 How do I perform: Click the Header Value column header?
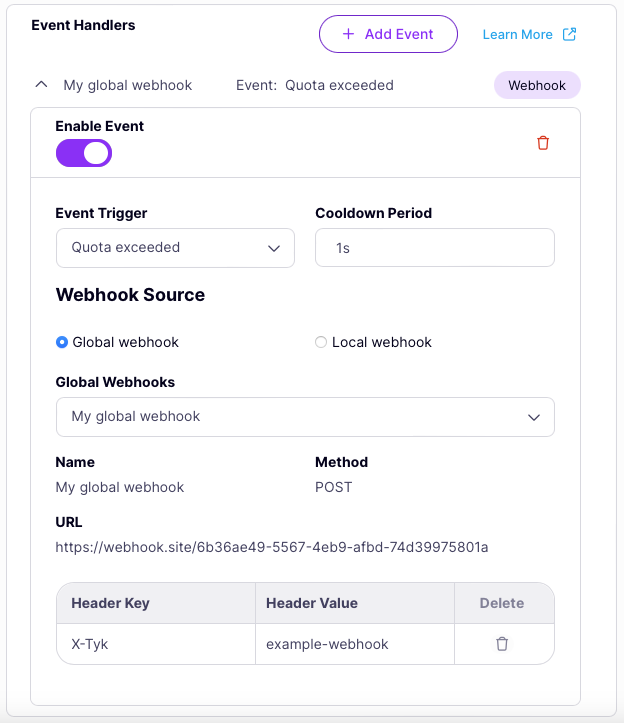(x=312, y=603)
